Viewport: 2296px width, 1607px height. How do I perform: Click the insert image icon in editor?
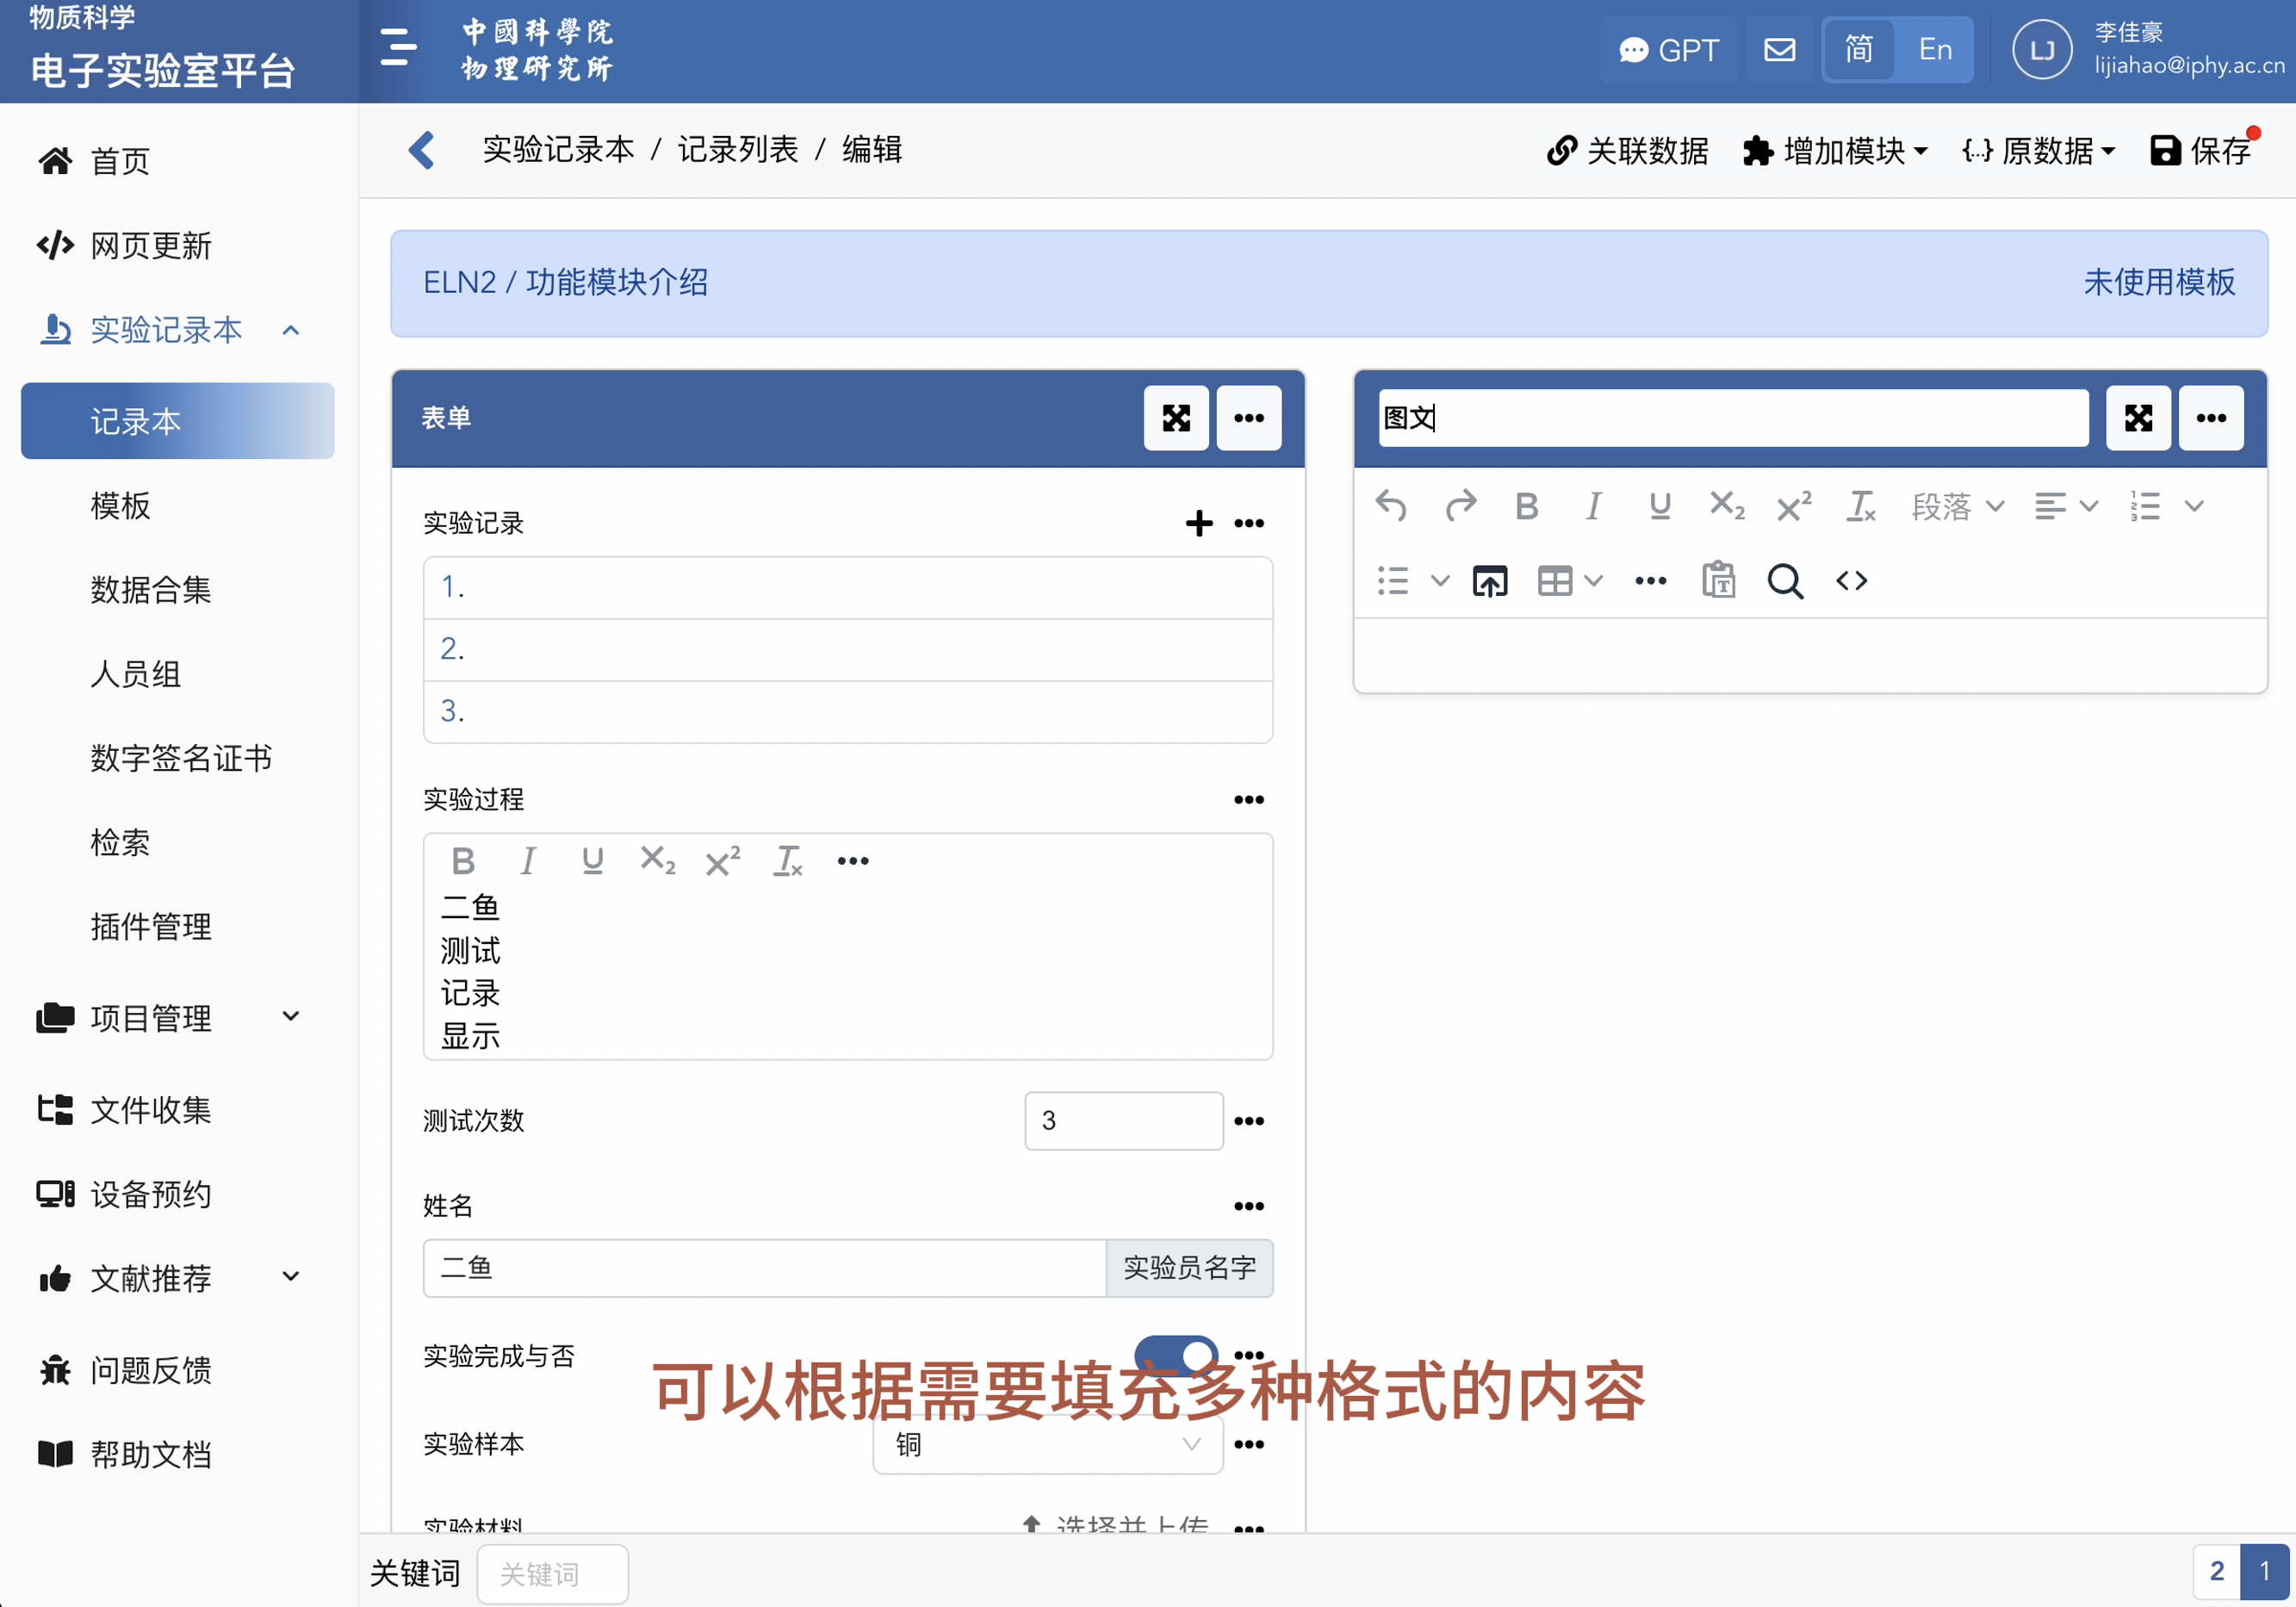coord(1489,581)
